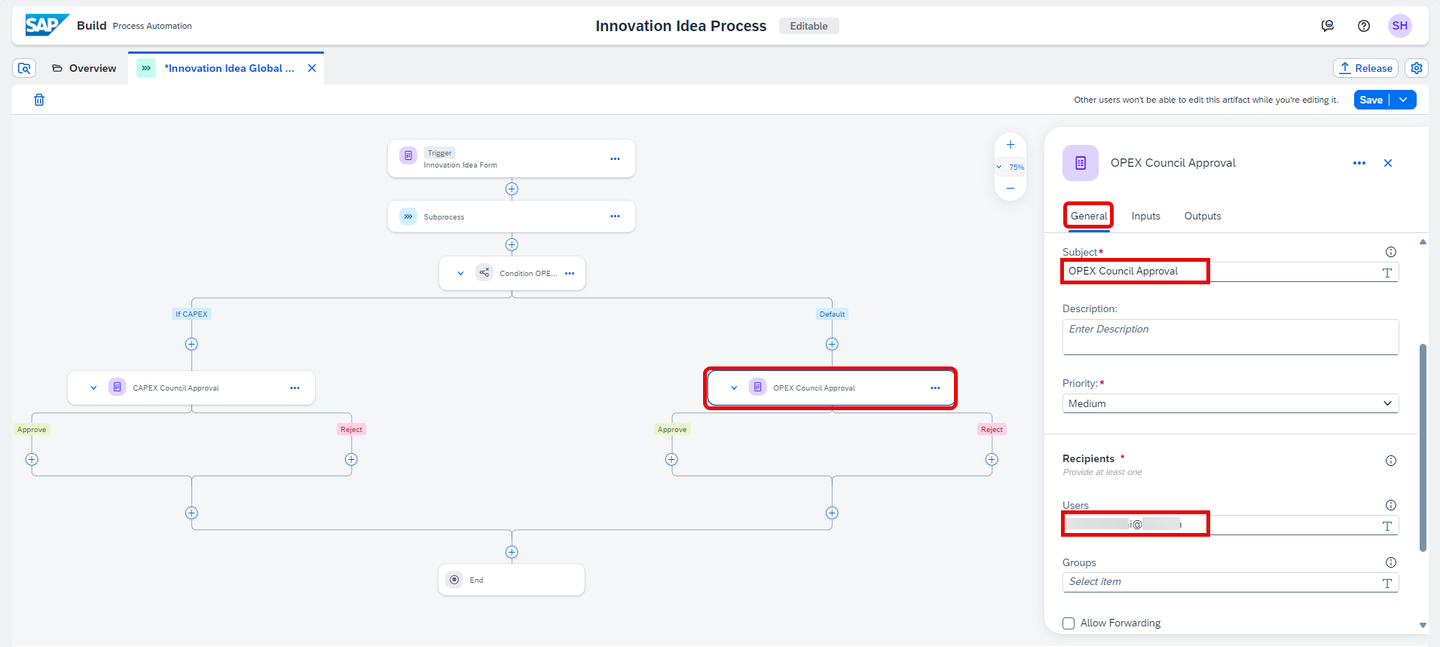The image size is (1440, 647).
Task: Add step under CAPEX Reject branch
Action: (x=351, y=460)
